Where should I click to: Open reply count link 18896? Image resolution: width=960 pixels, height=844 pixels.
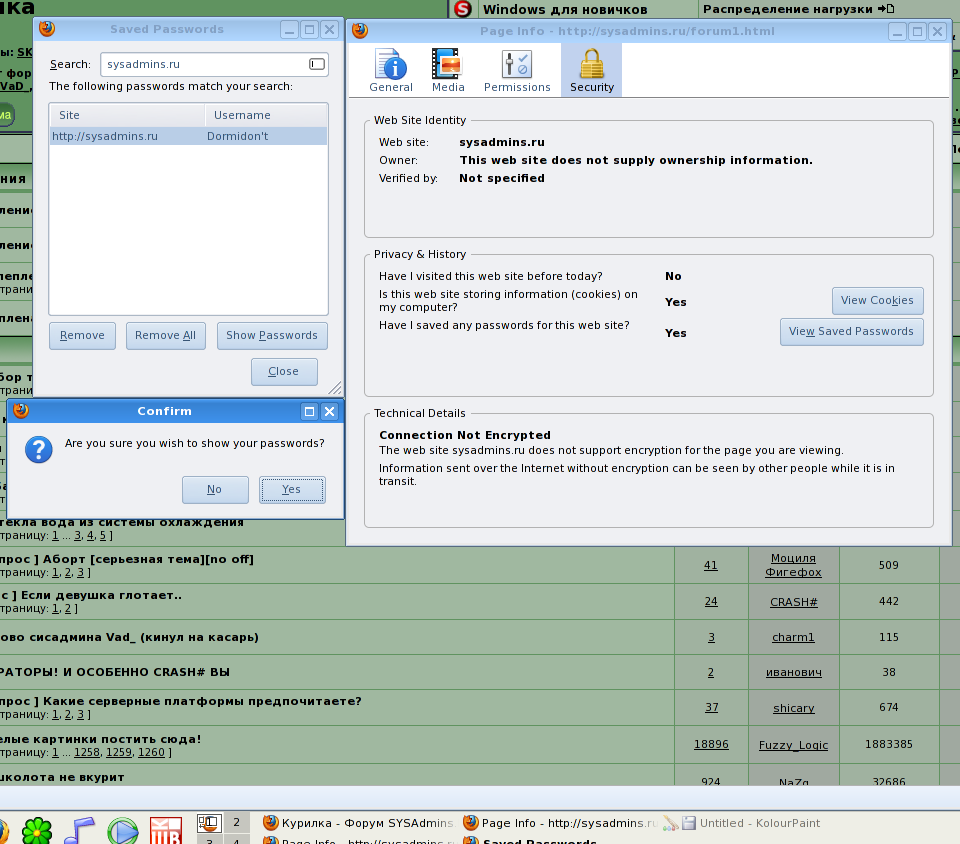pyautogui.click(x=711, y=744)
